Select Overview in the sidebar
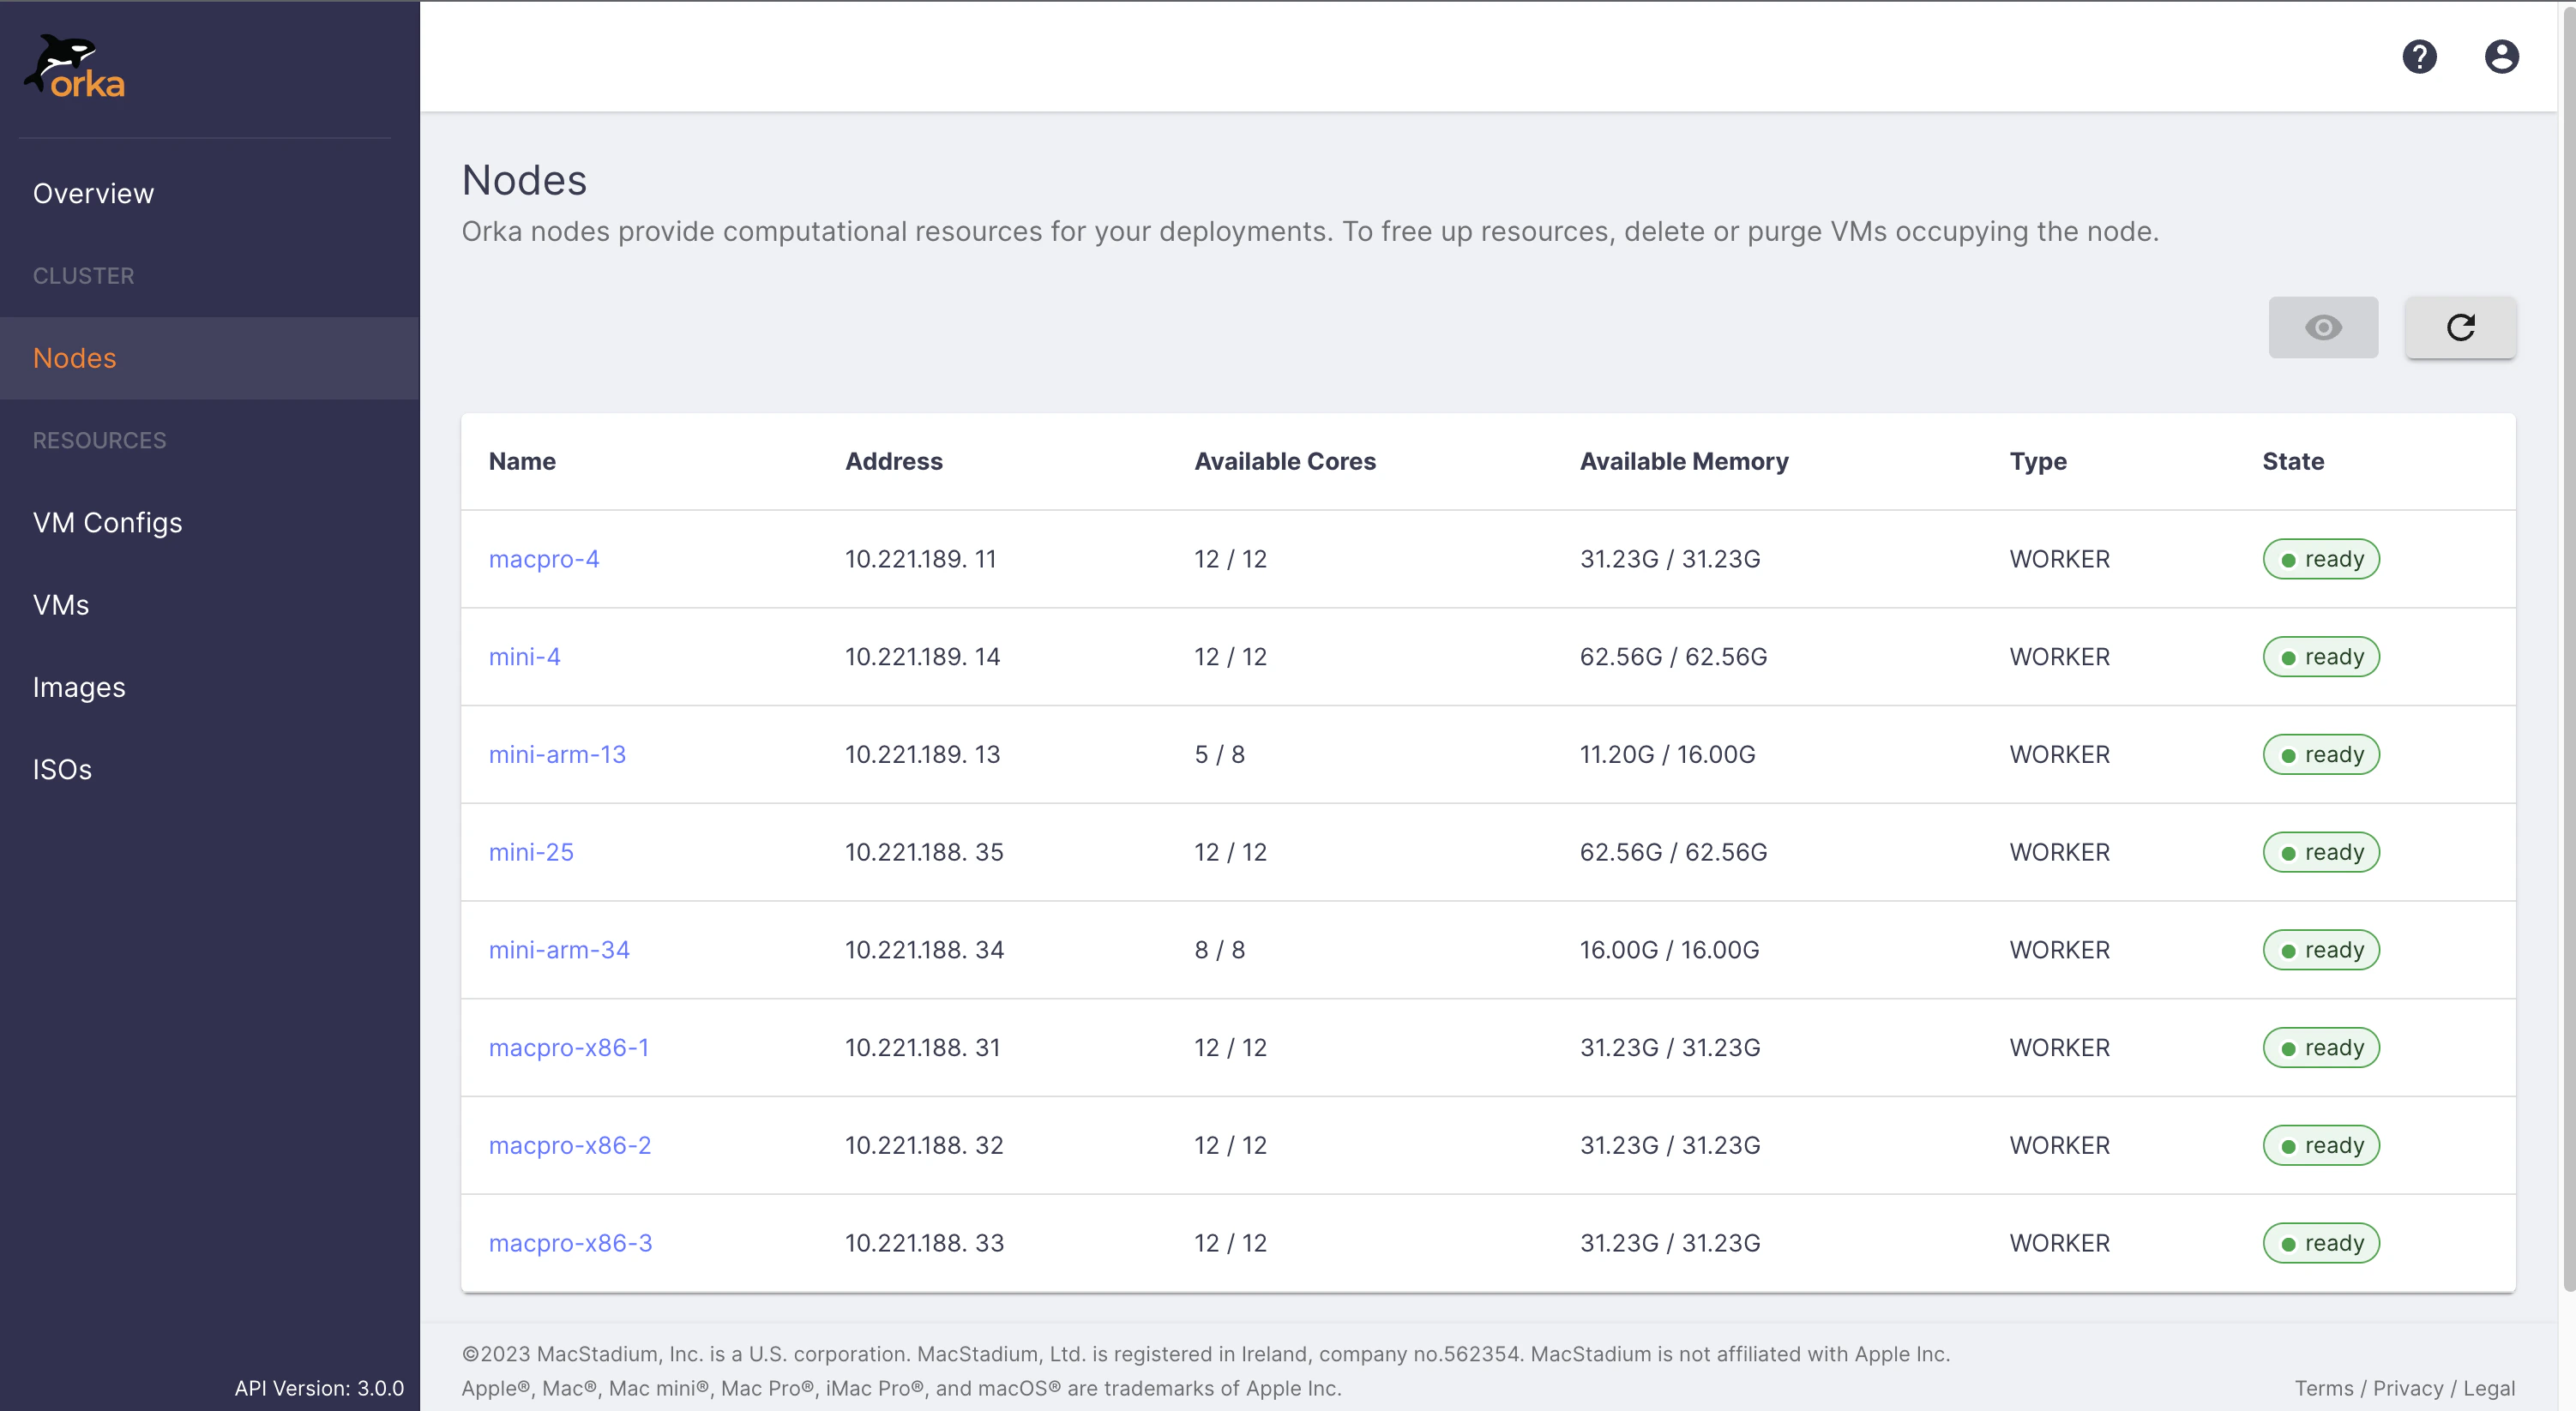This screenshot has height=1411, width=2576. pyautogui.click(x=93, y=192)
